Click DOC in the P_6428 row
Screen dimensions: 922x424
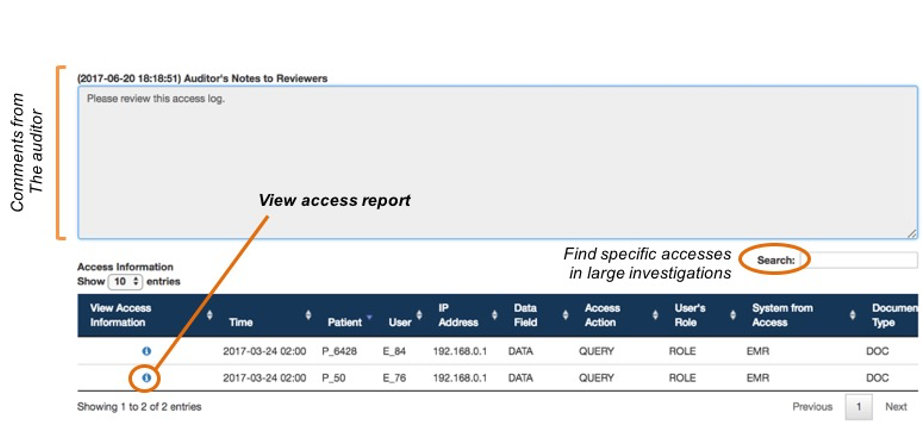(877, 352)
